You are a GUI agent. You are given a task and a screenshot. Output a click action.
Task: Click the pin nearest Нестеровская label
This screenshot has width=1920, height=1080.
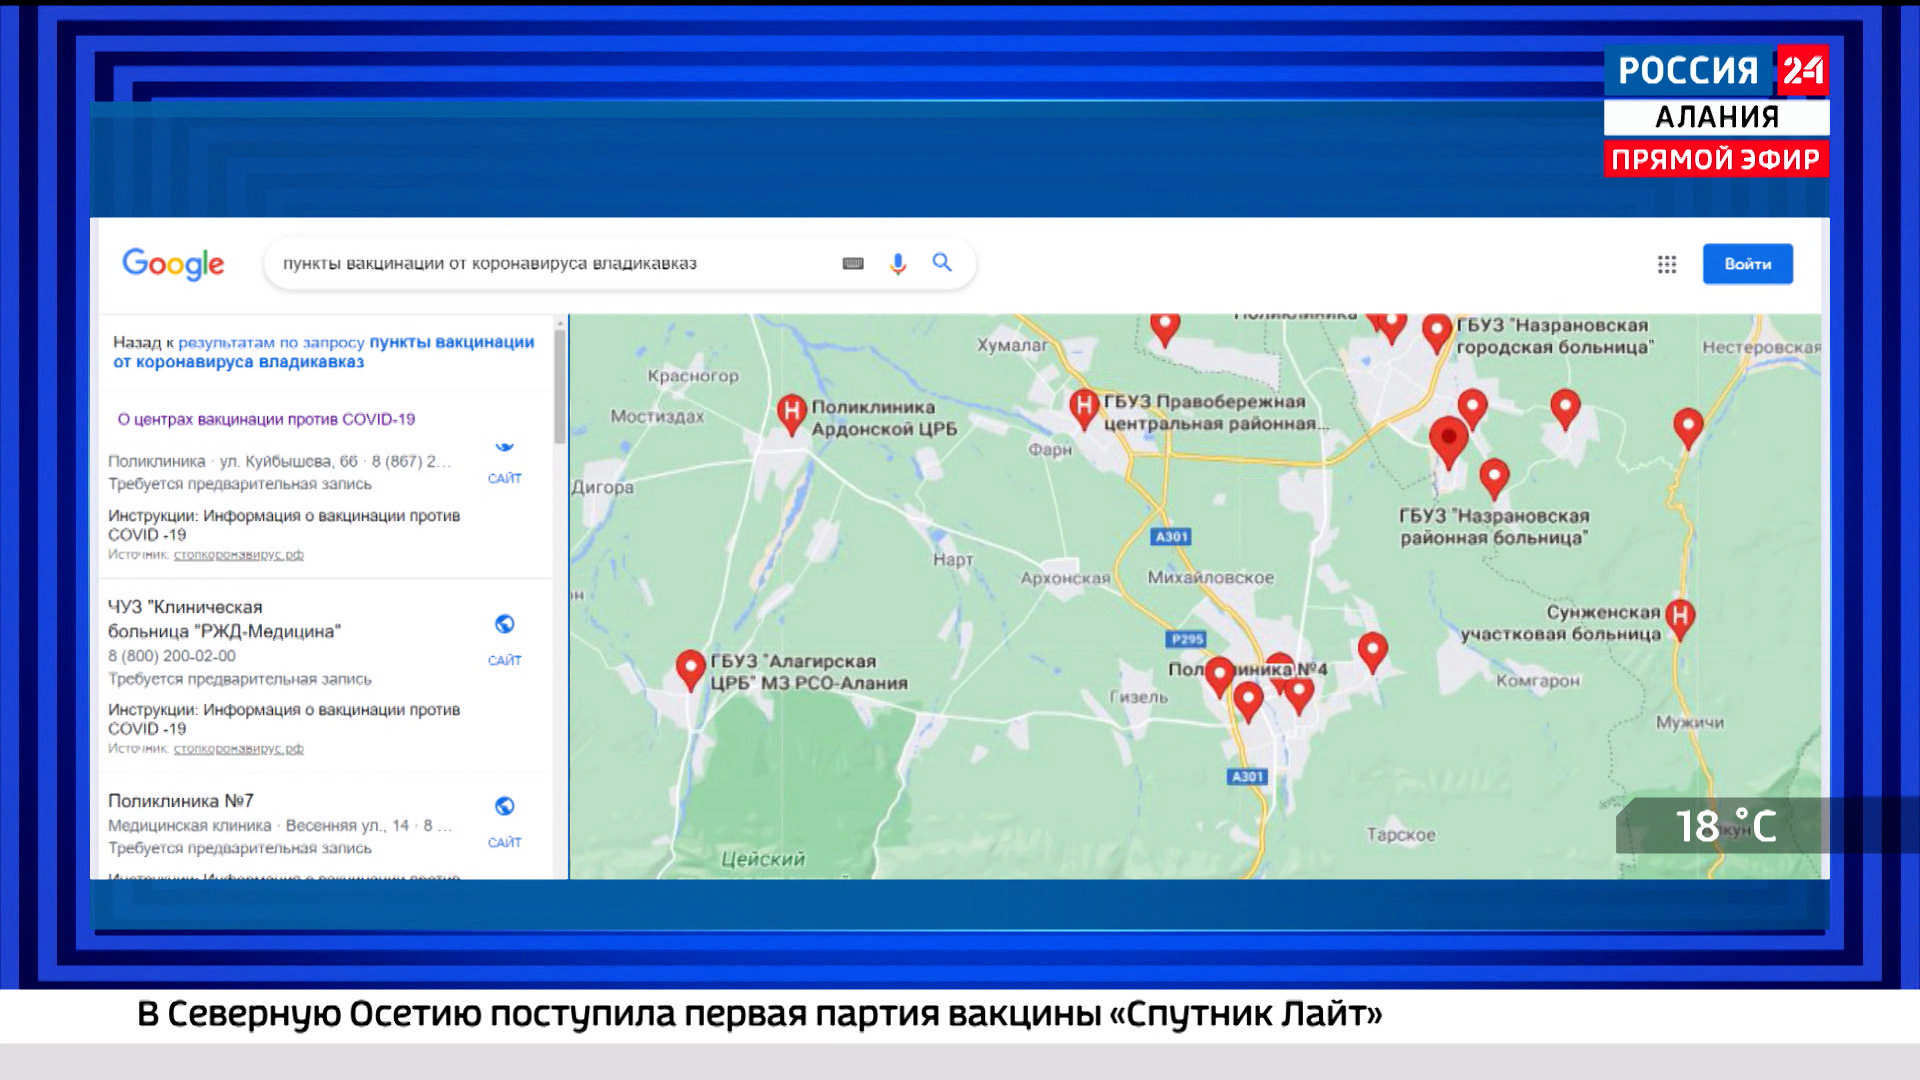pos(1688,429)
